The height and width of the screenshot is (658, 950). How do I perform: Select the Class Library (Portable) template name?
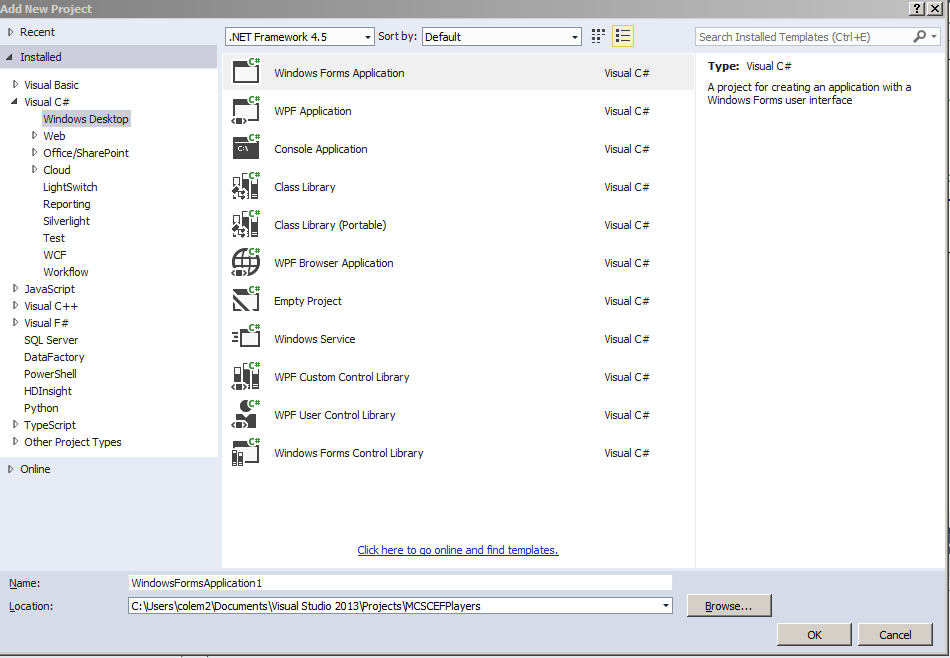(x=330, y=225)
